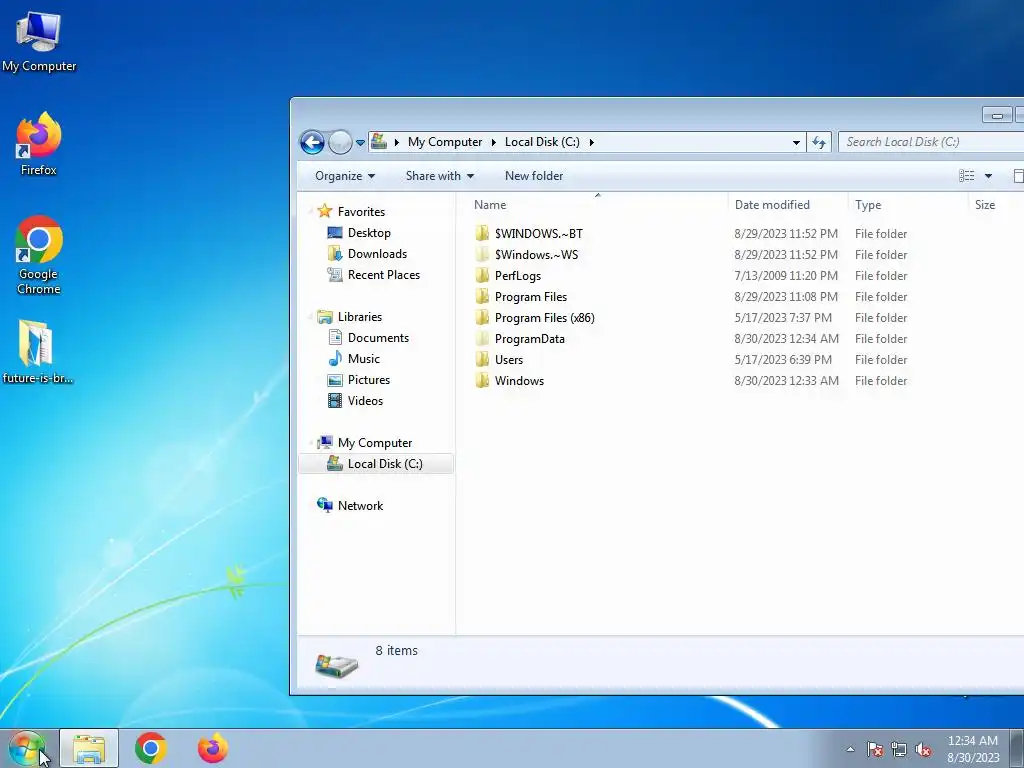Click the Explorer Forward arrow button
Viewport: 1024px width, 768px height.
(x=340, y=142)
